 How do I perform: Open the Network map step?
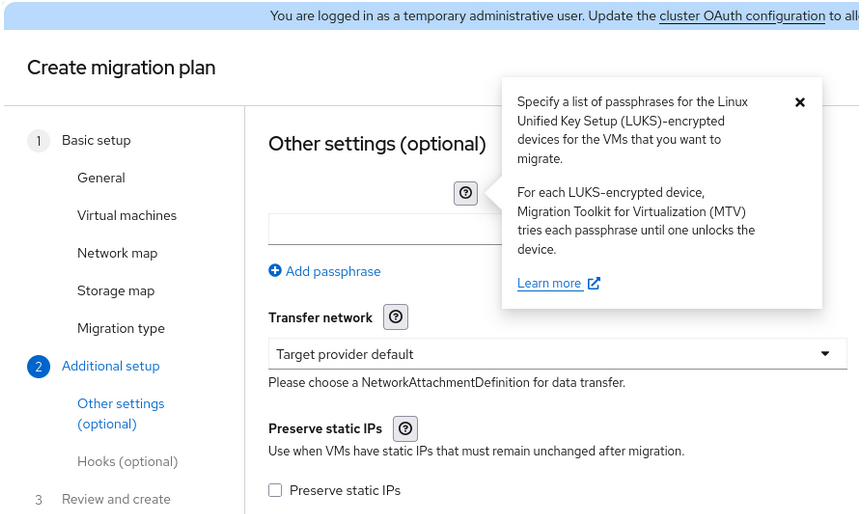(117, 253)
